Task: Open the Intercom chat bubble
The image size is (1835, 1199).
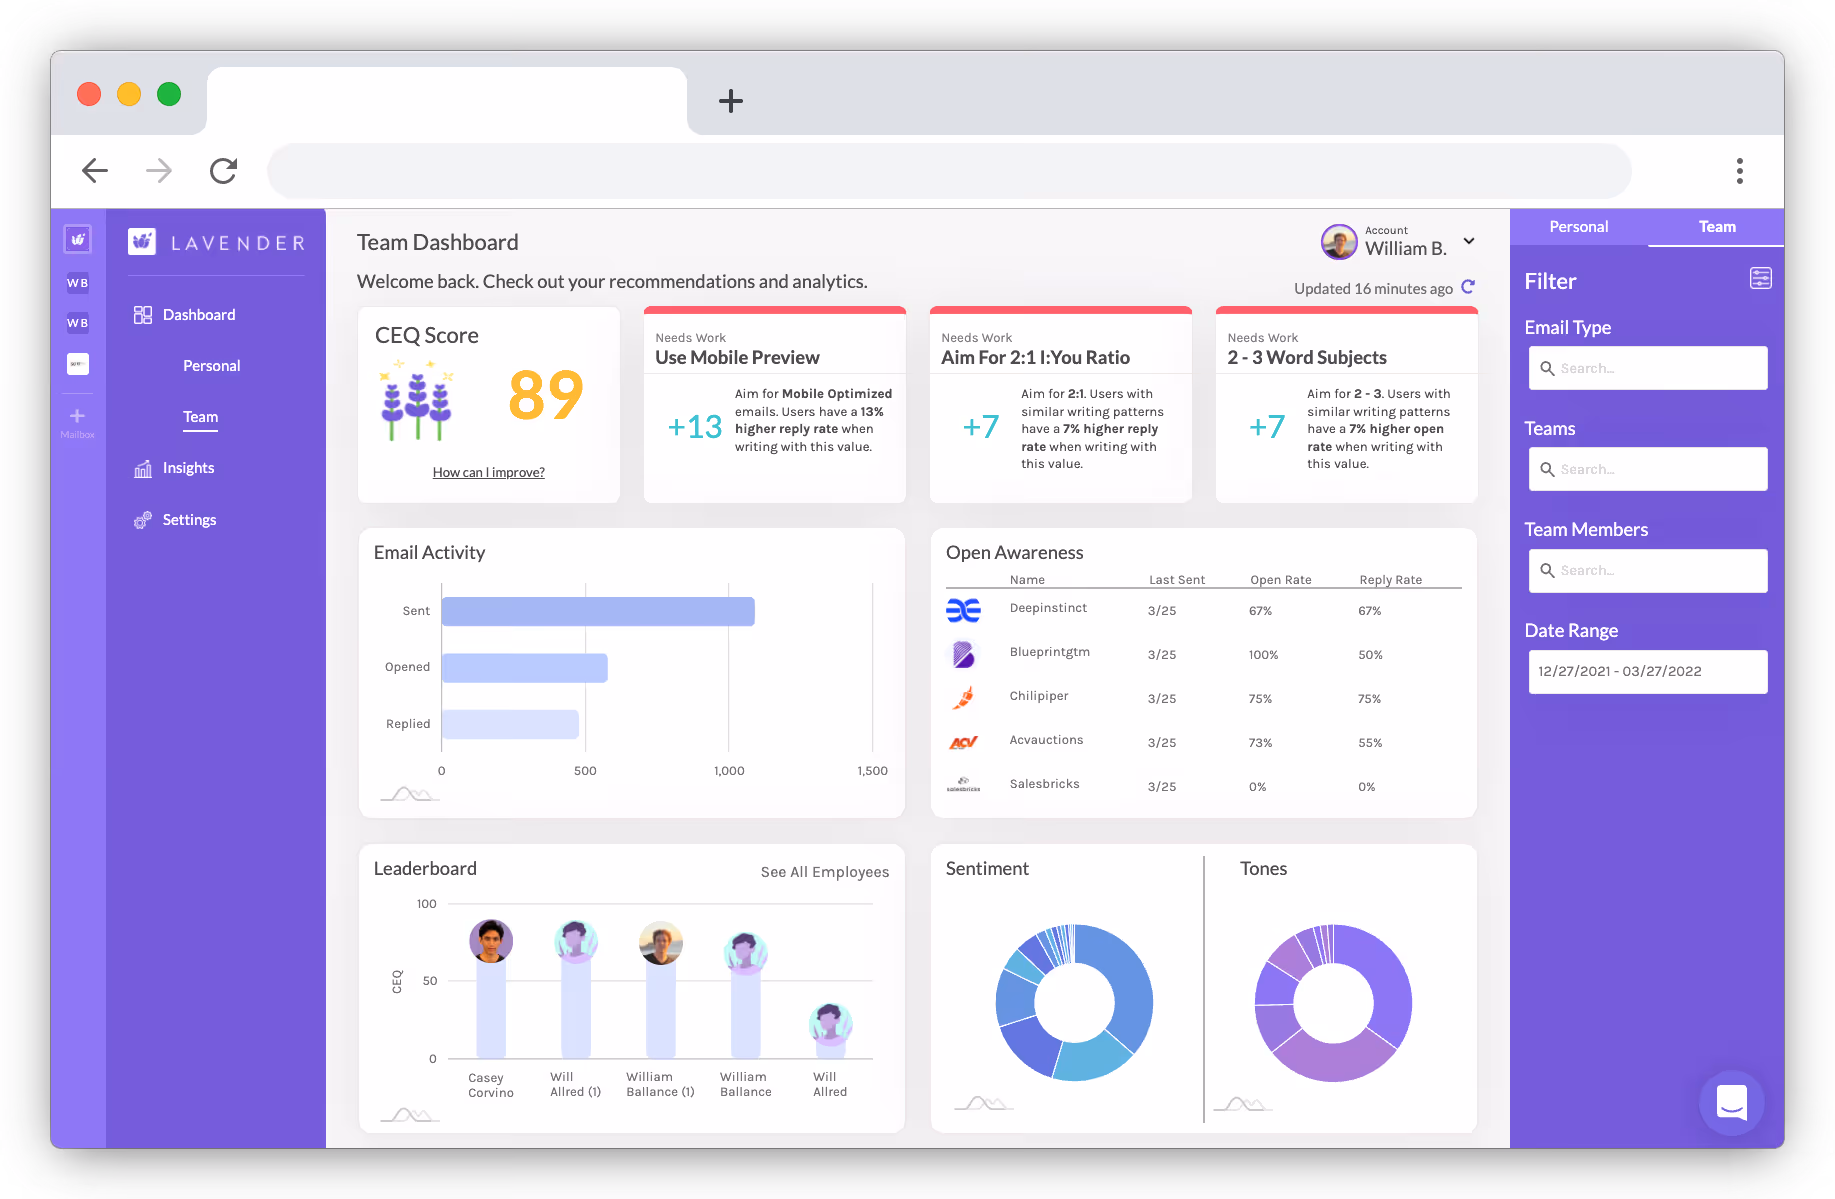Action: (1732, 1103)
